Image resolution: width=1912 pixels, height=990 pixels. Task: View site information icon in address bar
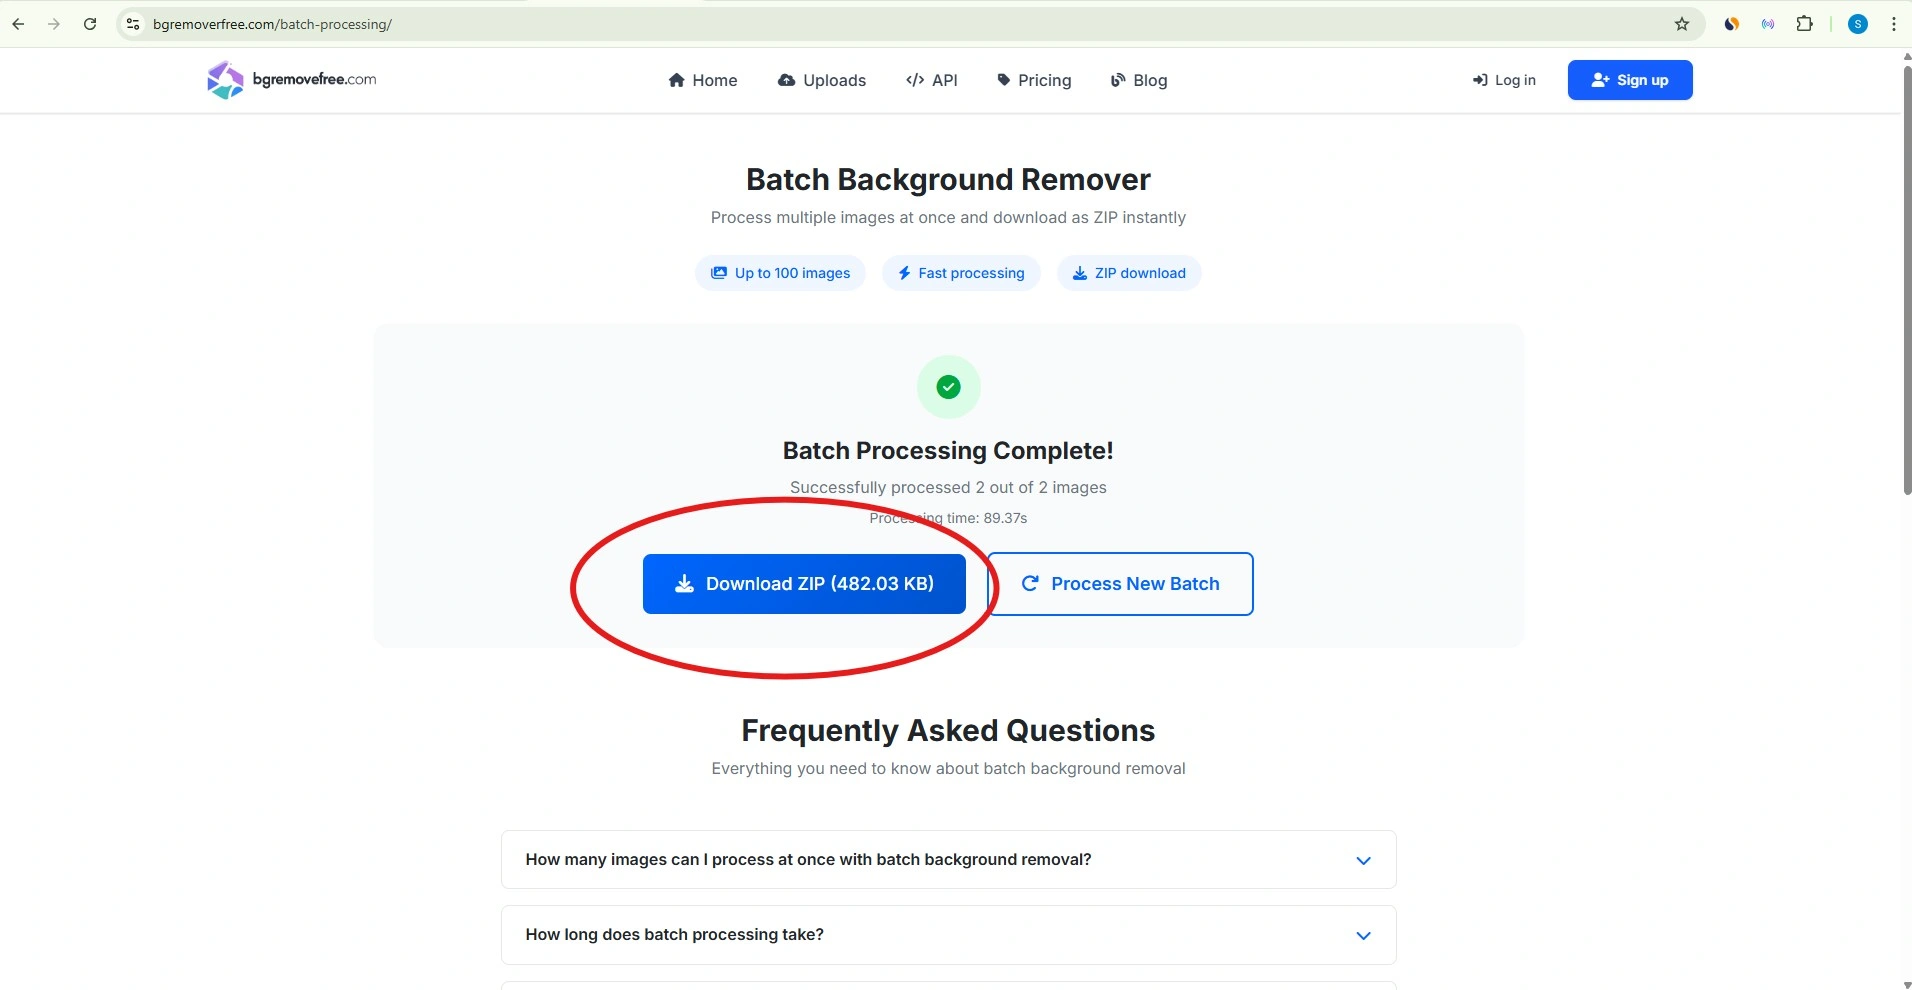pyautogui.click(x=133, y=24)
